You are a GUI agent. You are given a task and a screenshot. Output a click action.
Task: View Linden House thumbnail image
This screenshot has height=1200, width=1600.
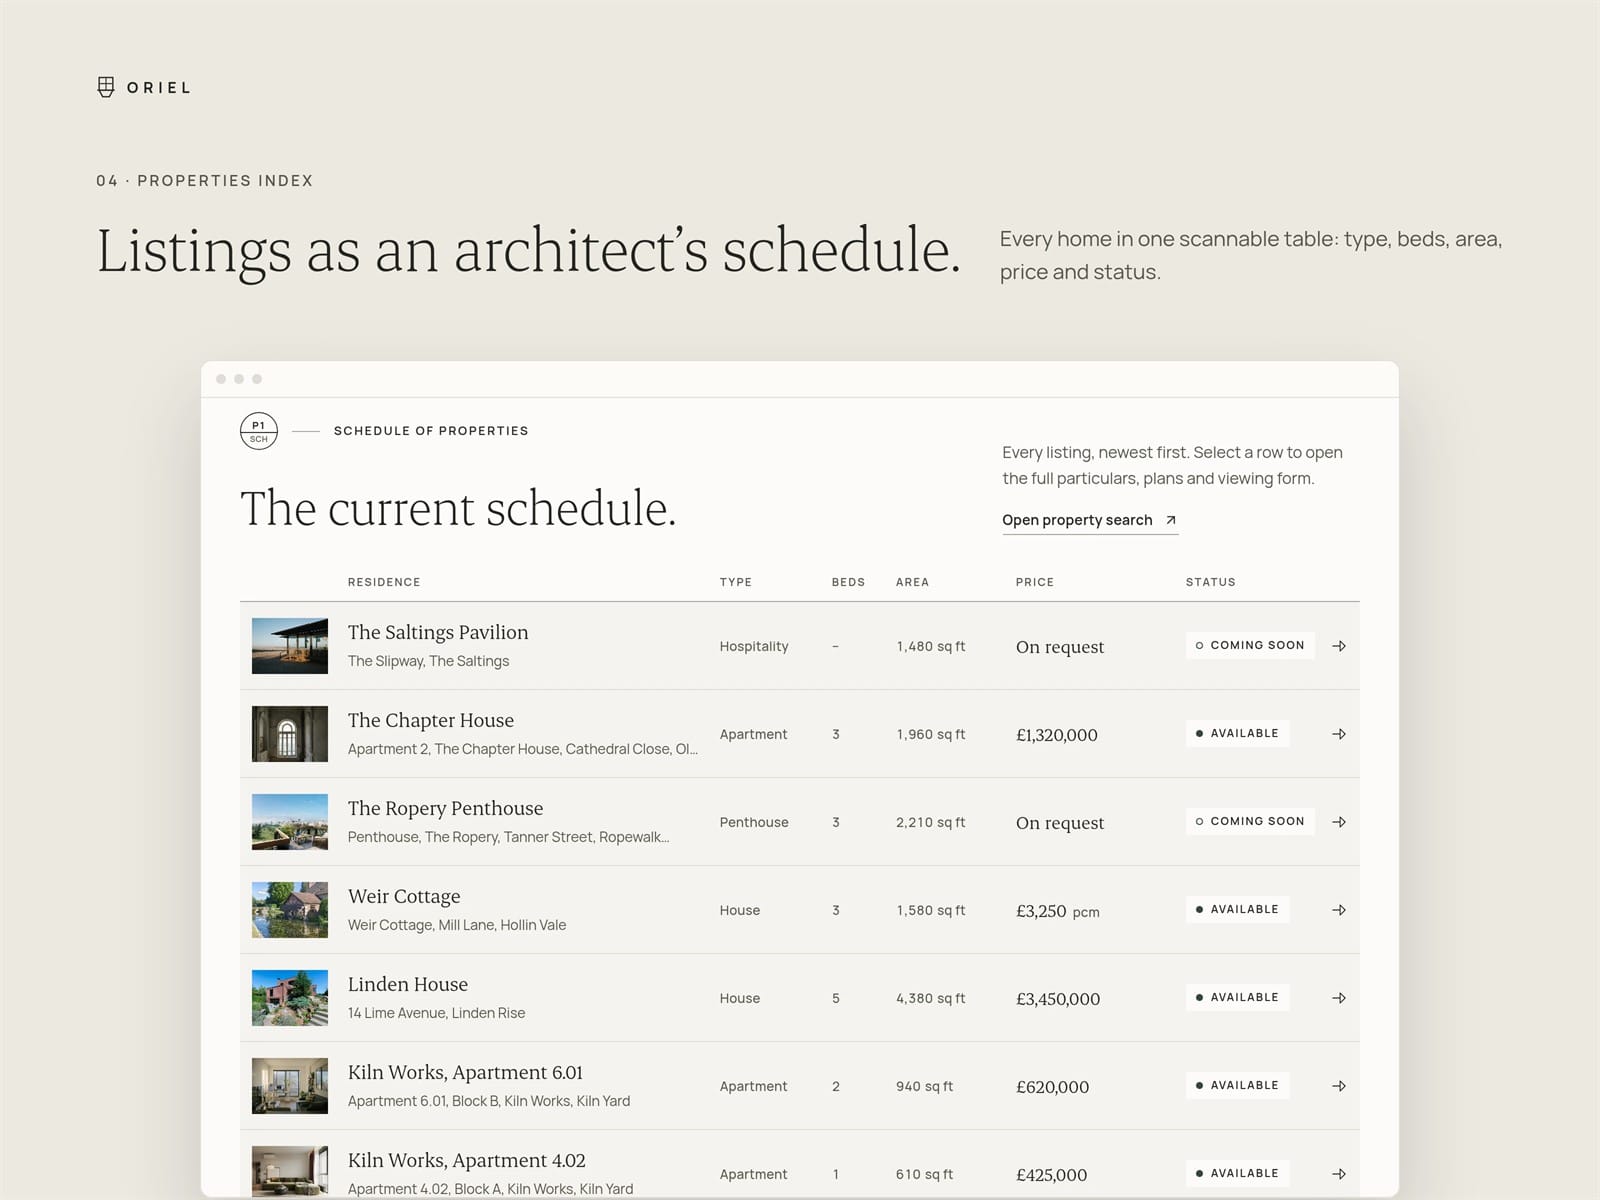click(x=290, y=998)
